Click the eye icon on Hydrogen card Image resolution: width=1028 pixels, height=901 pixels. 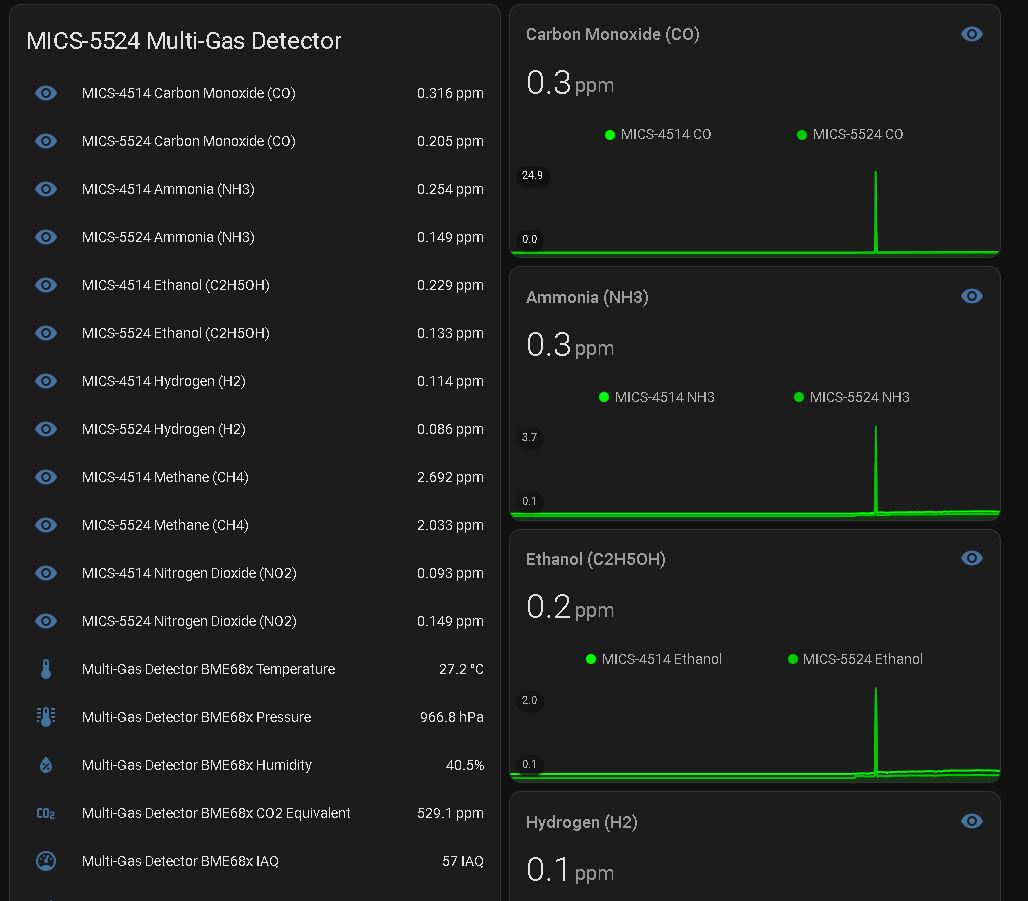click(x=971, y=821)
